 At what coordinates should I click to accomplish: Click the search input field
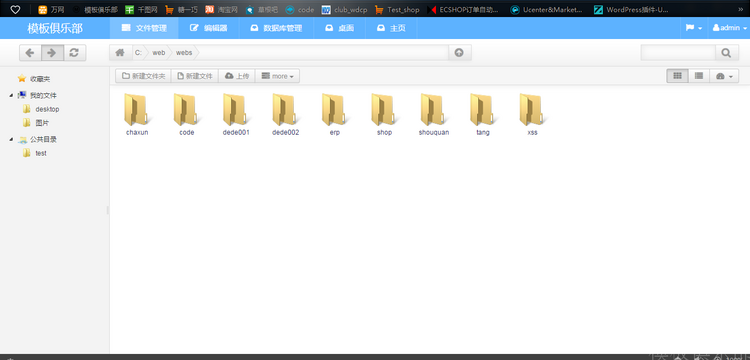[678, 53]
